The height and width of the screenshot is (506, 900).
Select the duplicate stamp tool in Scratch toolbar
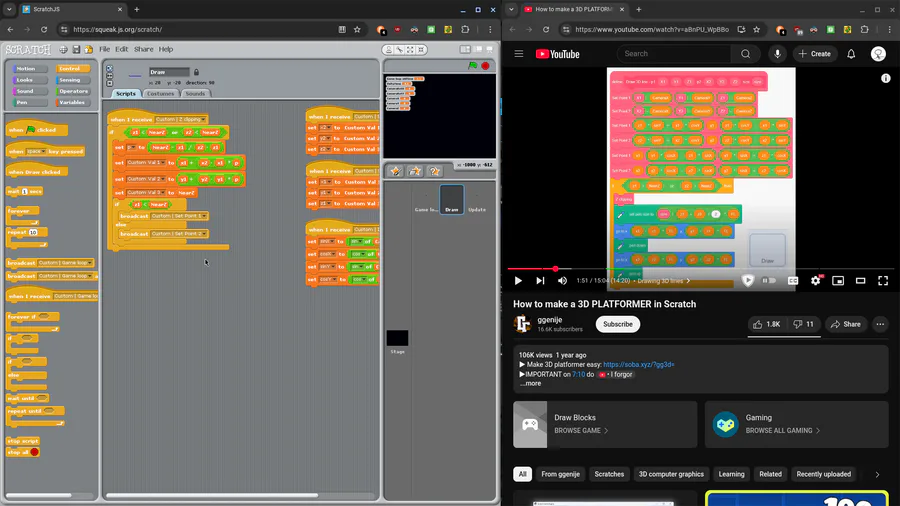click(389, 50)
